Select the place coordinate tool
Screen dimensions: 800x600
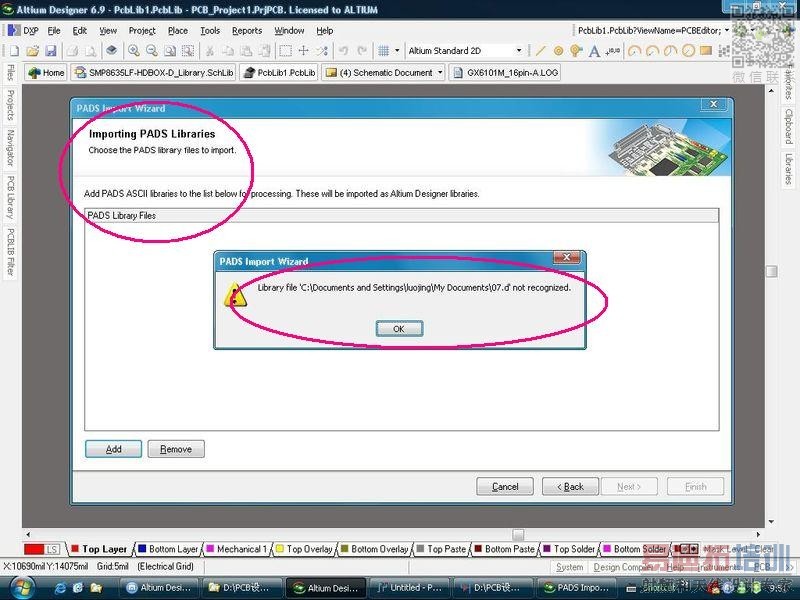tap(613, 51)
